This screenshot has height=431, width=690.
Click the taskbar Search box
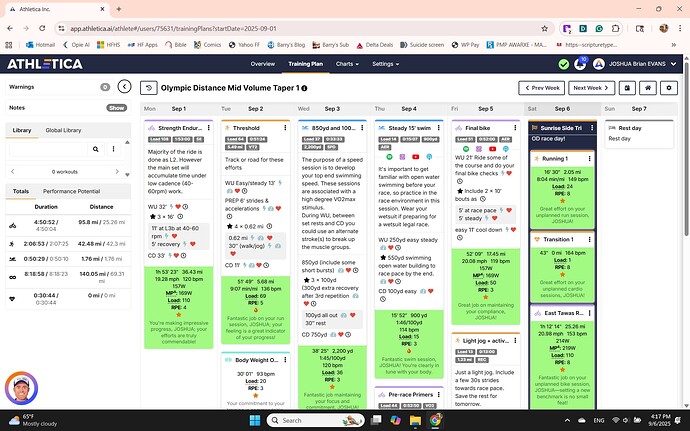click(x=316, y=420)
